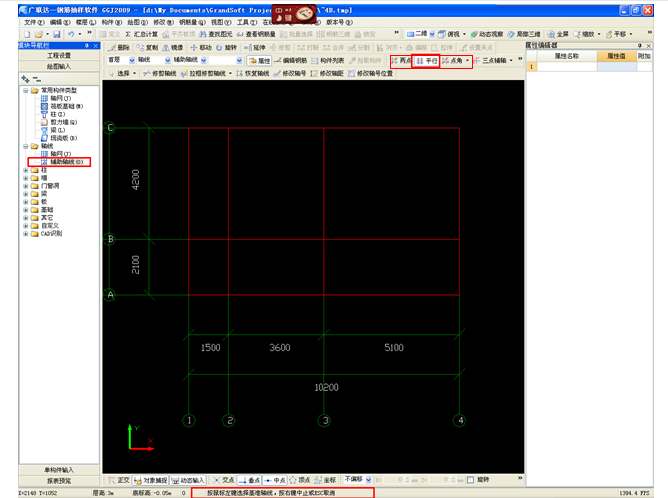Screen dimensions: 668x498
Task: Toggle the 属性 properties button
Action: 259,60
